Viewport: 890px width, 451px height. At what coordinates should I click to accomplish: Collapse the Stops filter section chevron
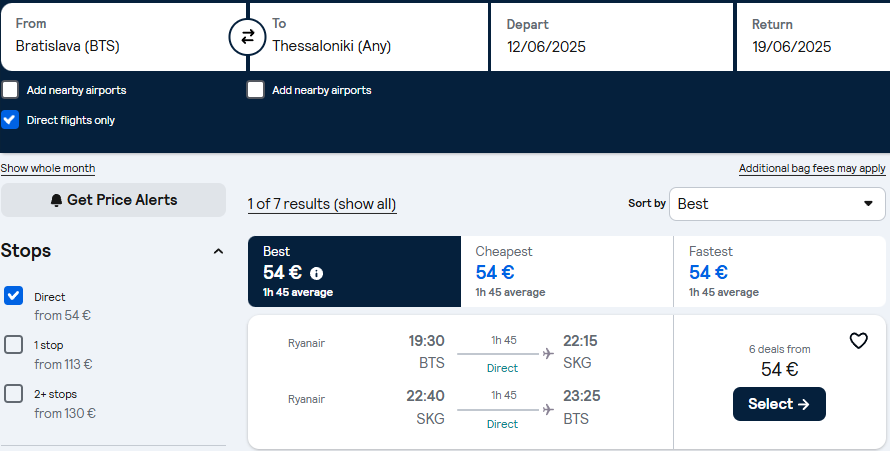point(218,251)
